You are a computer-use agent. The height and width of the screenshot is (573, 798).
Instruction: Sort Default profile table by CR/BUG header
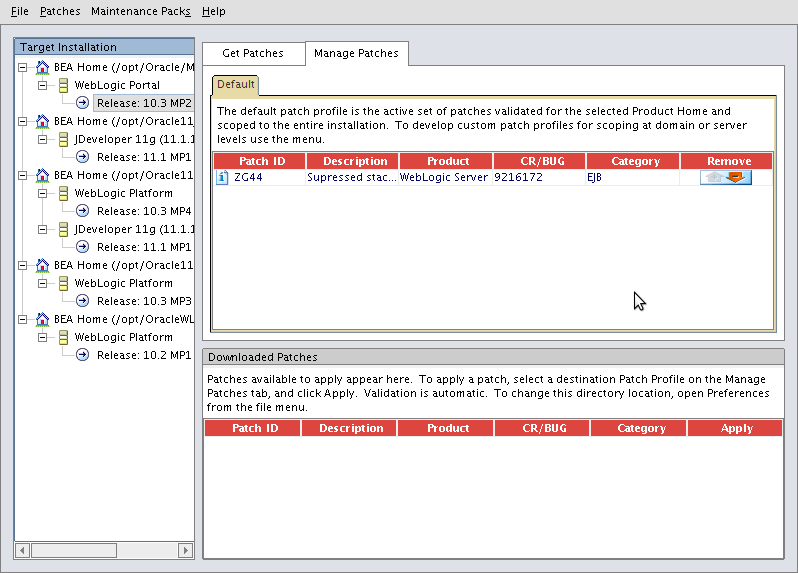pos(539,161)
